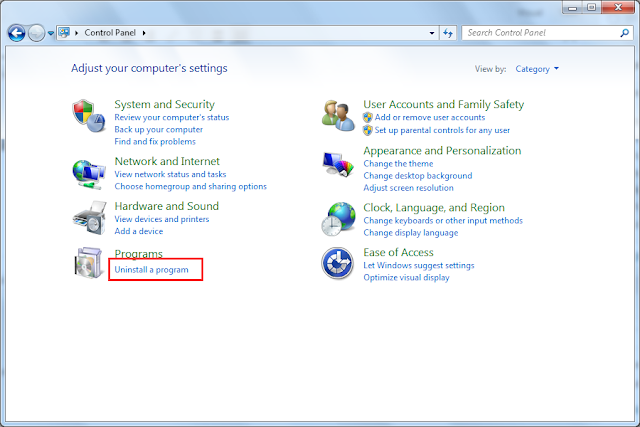This screenshot has width=640, height=427.
Task: Click the Programs disc box icon
Action: point(88,262)
